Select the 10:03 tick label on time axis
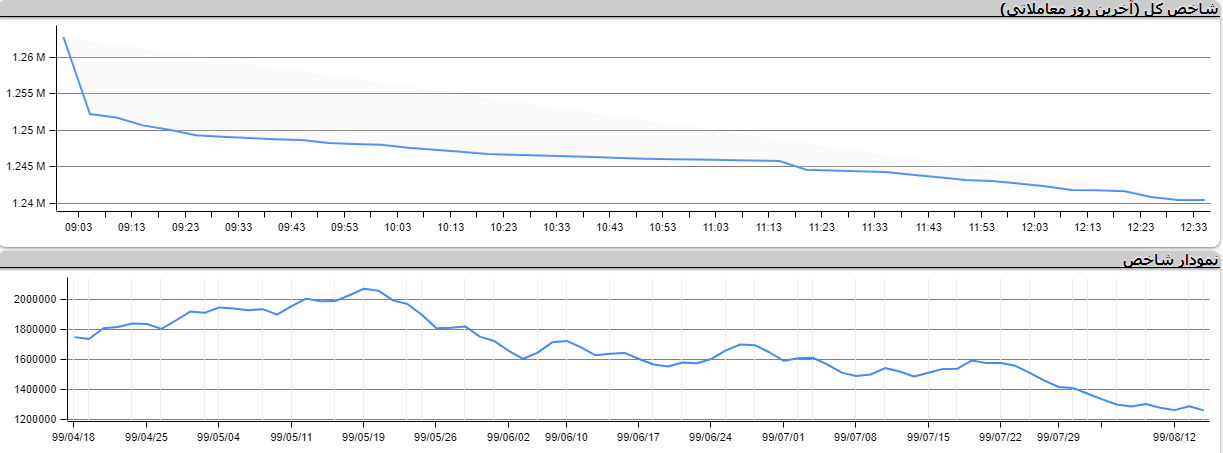 point(397,228)
